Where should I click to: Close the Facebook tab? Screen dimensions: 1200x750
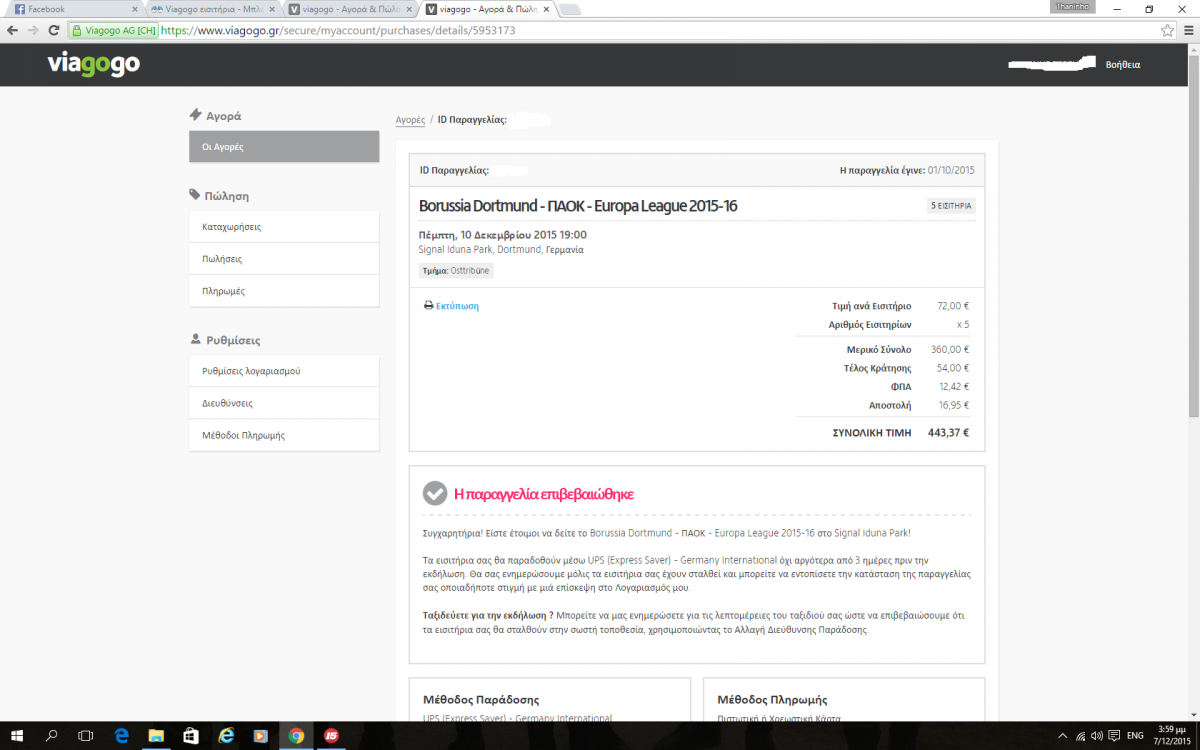pos(135,9)
